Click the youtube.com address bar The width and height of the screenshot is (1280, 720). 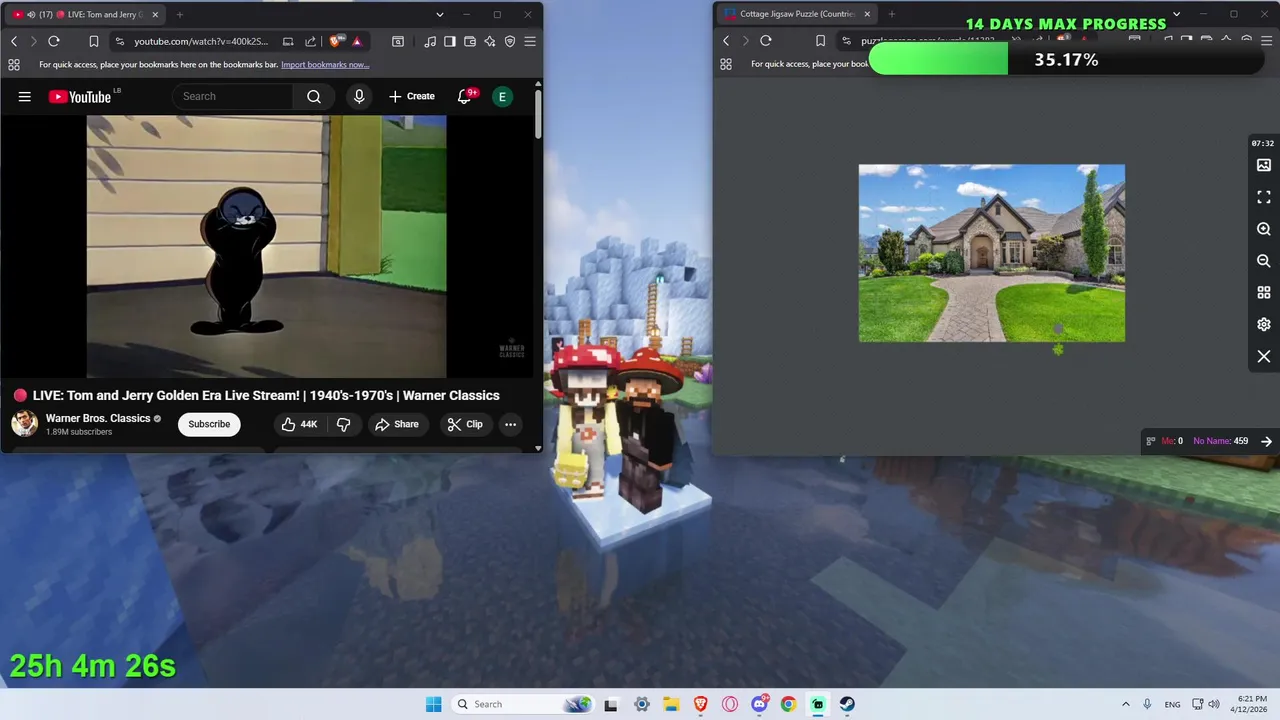201,41
